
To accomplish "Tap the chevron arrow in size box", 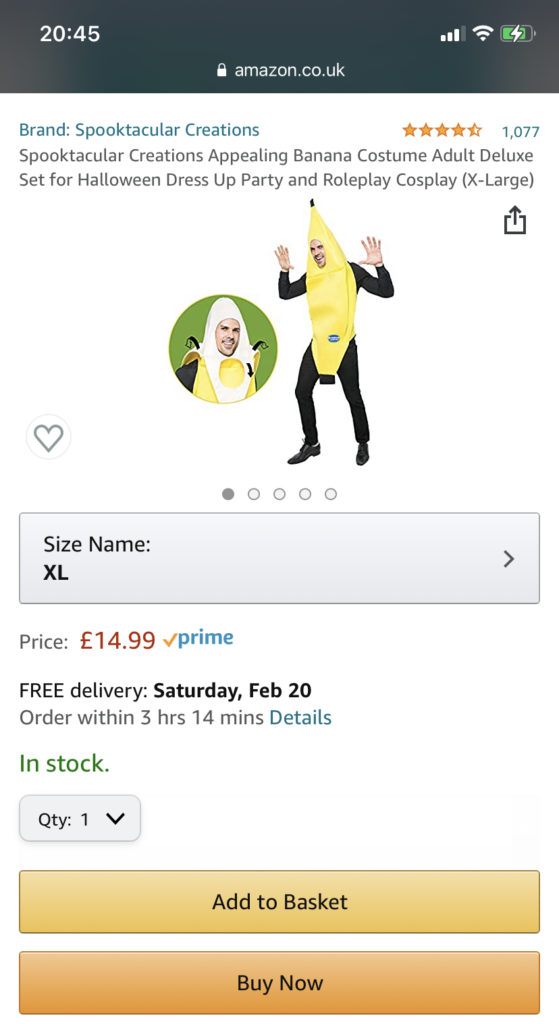I will [x=509, y=558].
